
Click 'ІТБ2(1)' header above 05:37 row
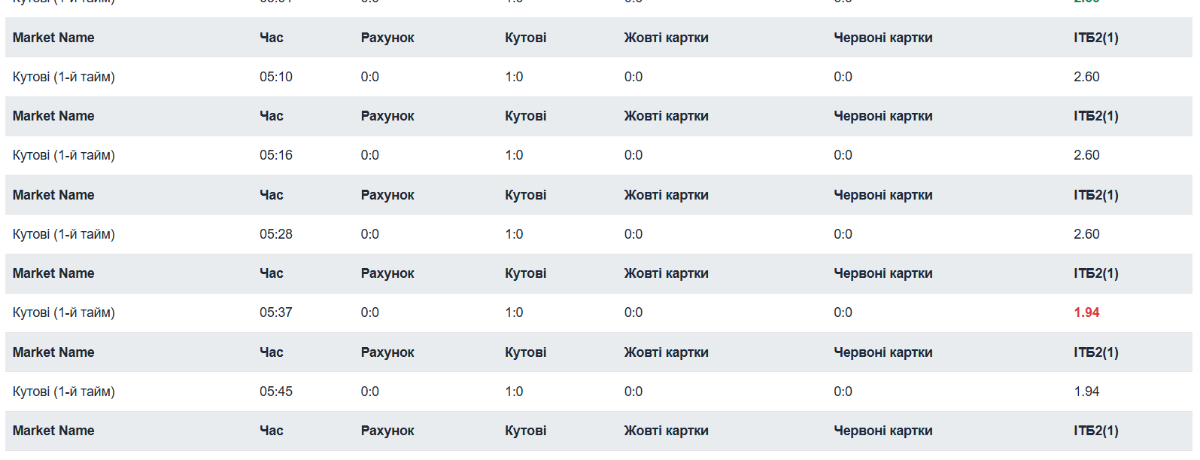tap(1095, 273)
